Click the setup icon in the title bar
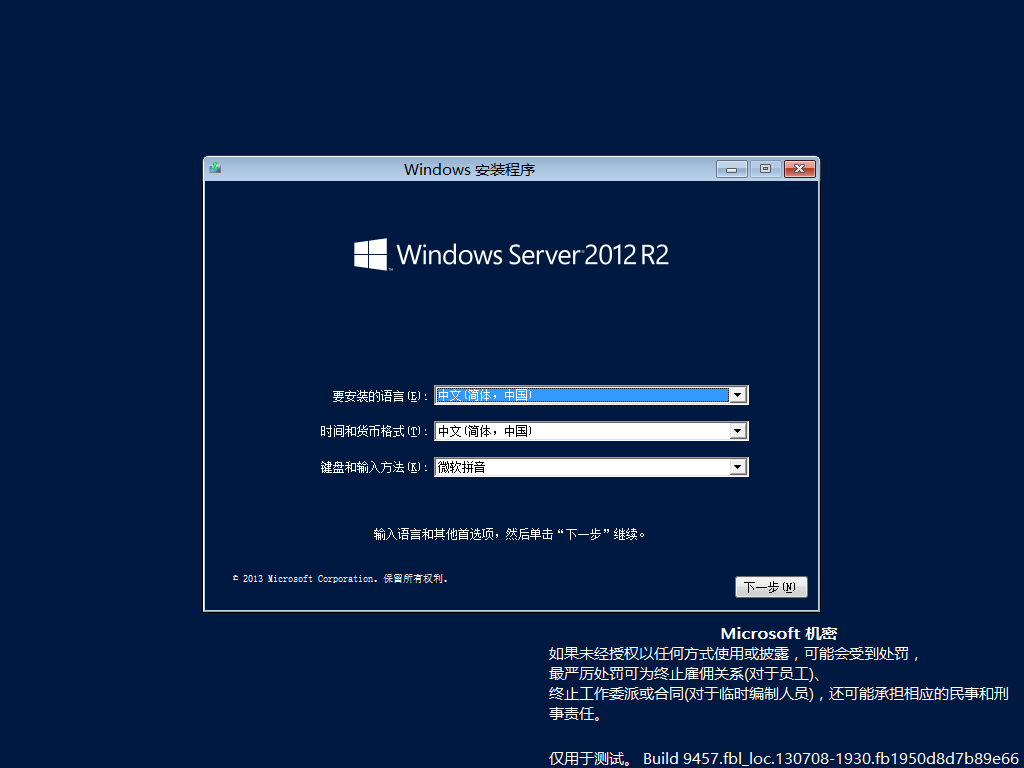The height and width of the screenshot is (768, 1024). click(215, 168)
